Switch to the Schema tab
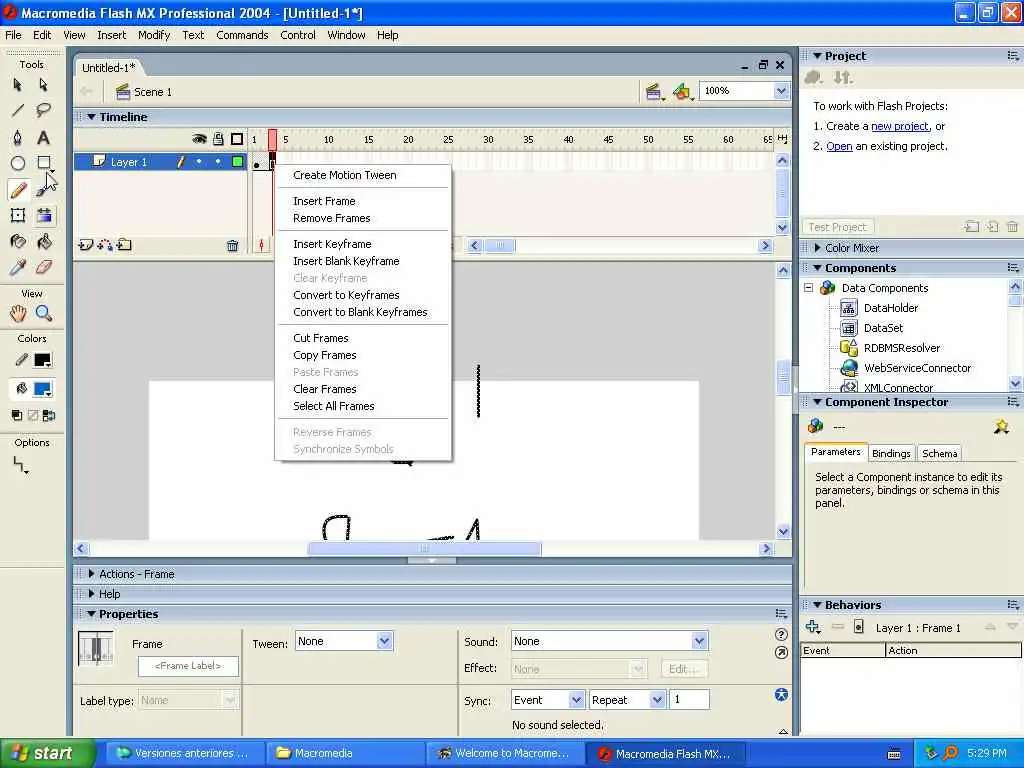Image resolution: width=1024 pixels, height=768 pixels. (x=939, y=453)
